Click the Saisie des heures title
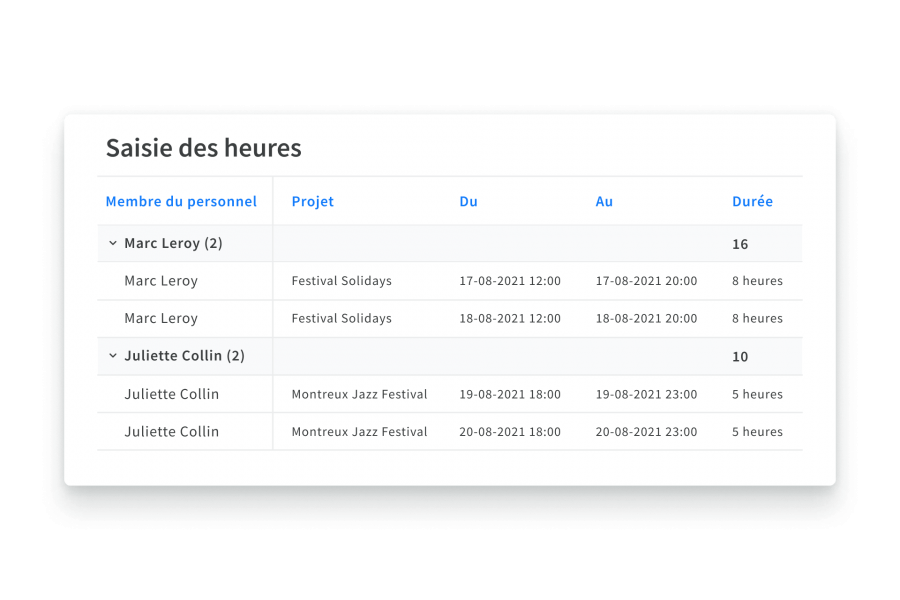The width and height of the screenshot is (900, 600). (204, 147)
